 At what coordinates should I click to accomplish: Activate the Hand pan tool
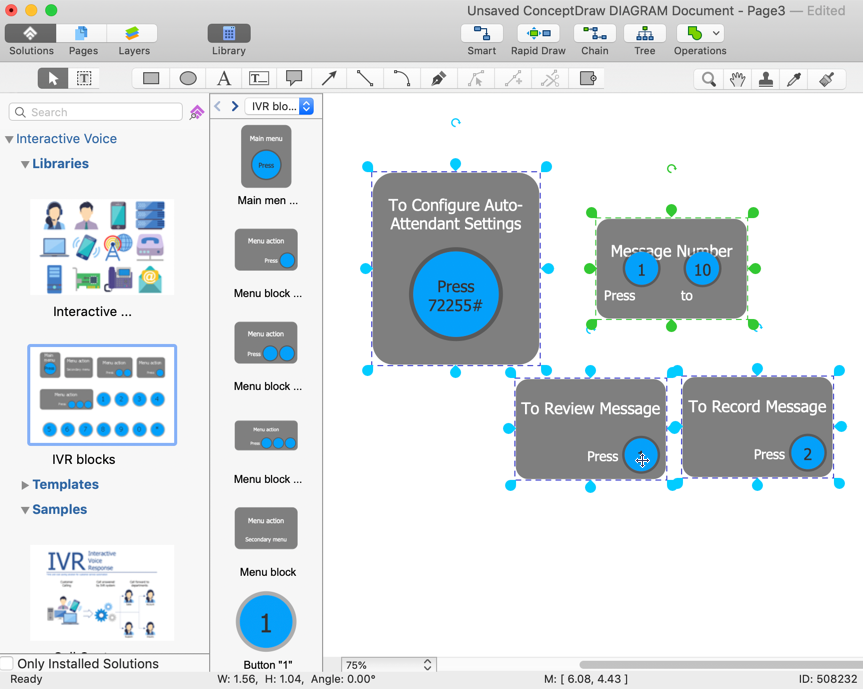coord(737,79)
